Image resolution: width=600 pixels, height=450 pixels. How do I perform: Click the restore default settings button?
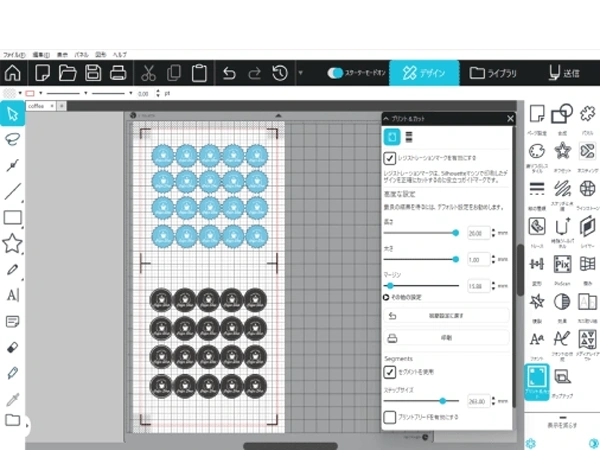pos(447,315)
